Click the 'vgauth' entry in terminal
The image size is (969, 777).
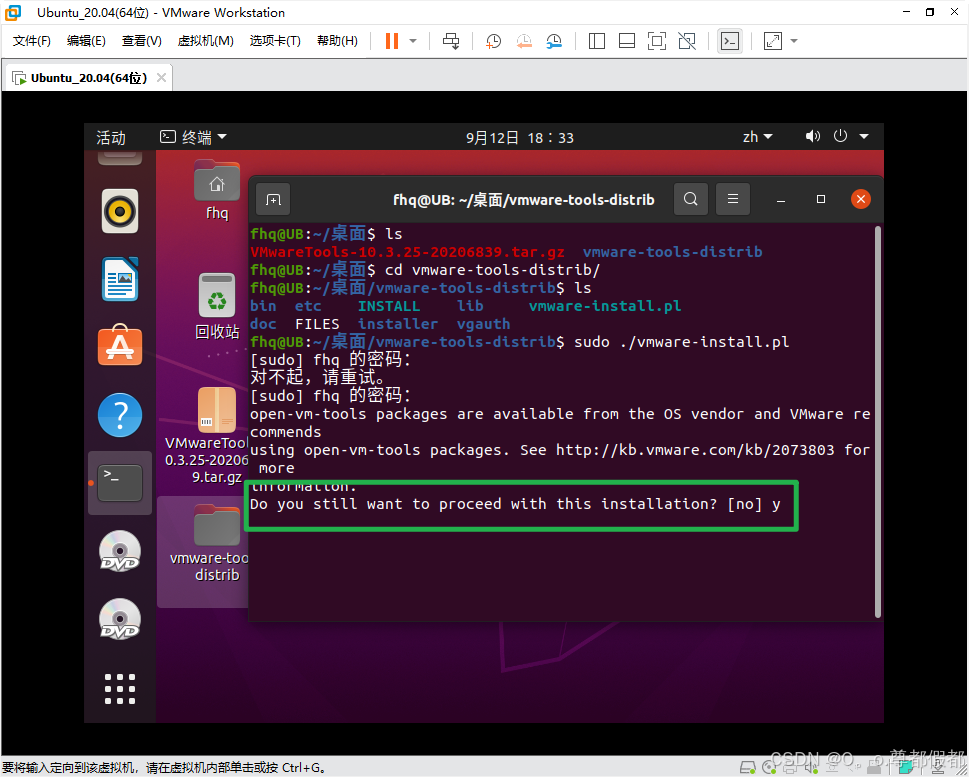click(483, 324)
